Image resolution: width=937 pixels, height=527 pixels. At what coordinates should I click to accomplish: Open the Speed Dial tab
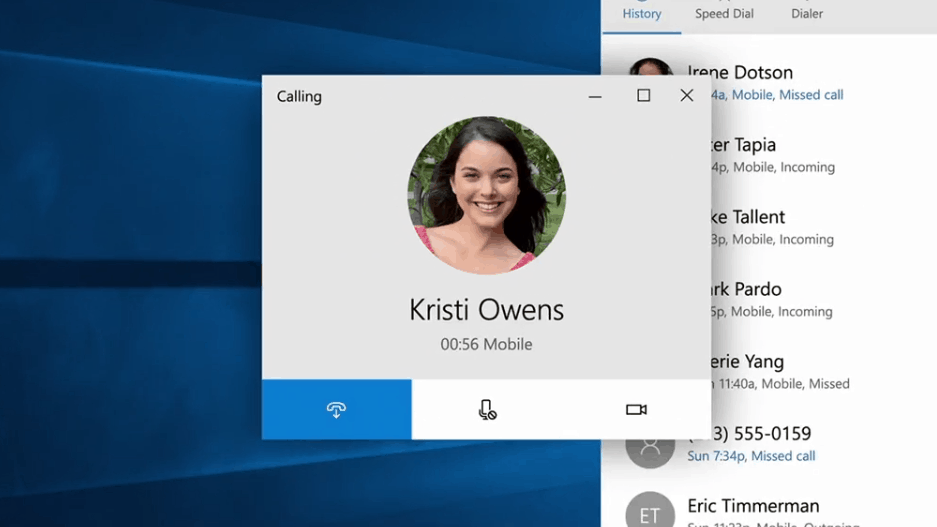point(724,14)
